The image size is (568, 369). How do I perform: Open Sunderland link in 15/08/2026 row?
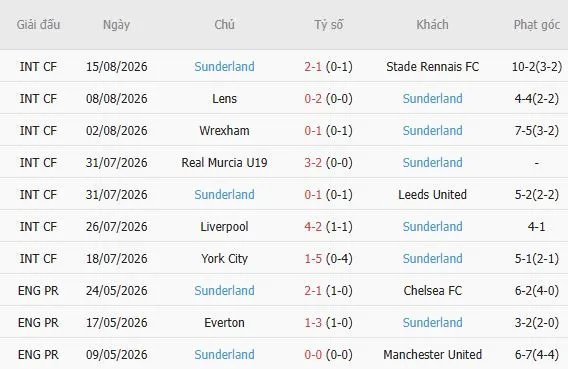pyautogui.click(x=224, y=67)
